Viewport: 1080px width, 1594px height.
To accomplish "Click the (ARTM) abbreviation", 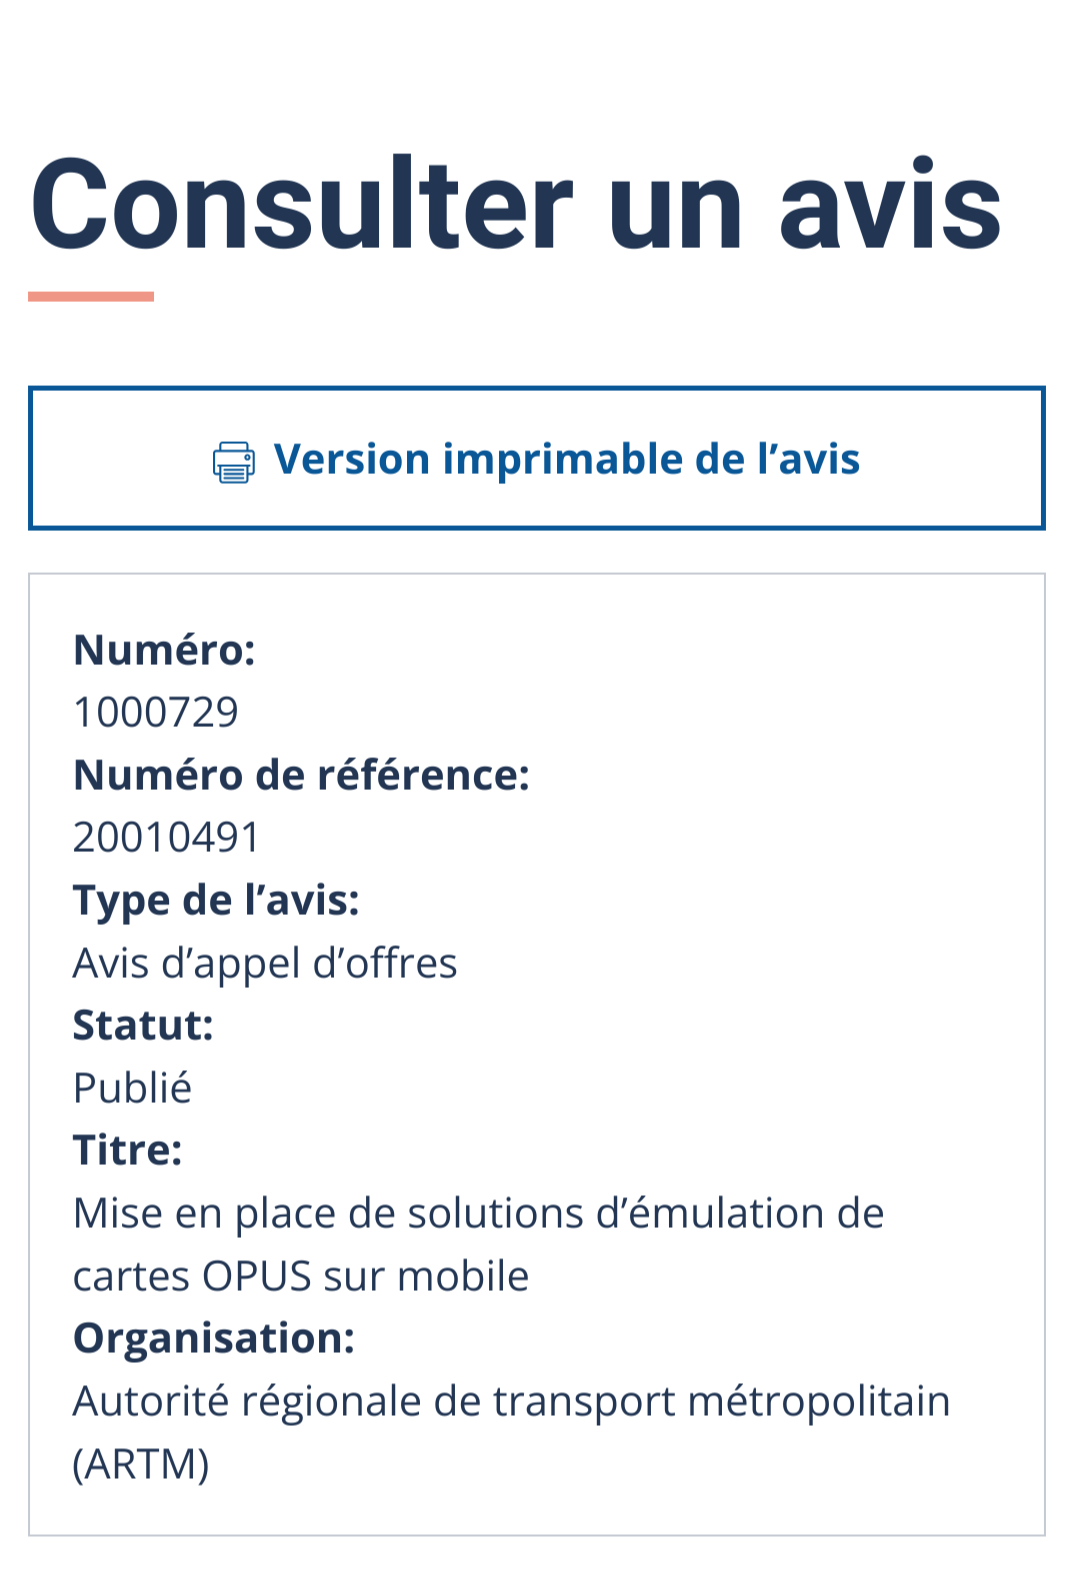I will click(x=141, y=1465).
